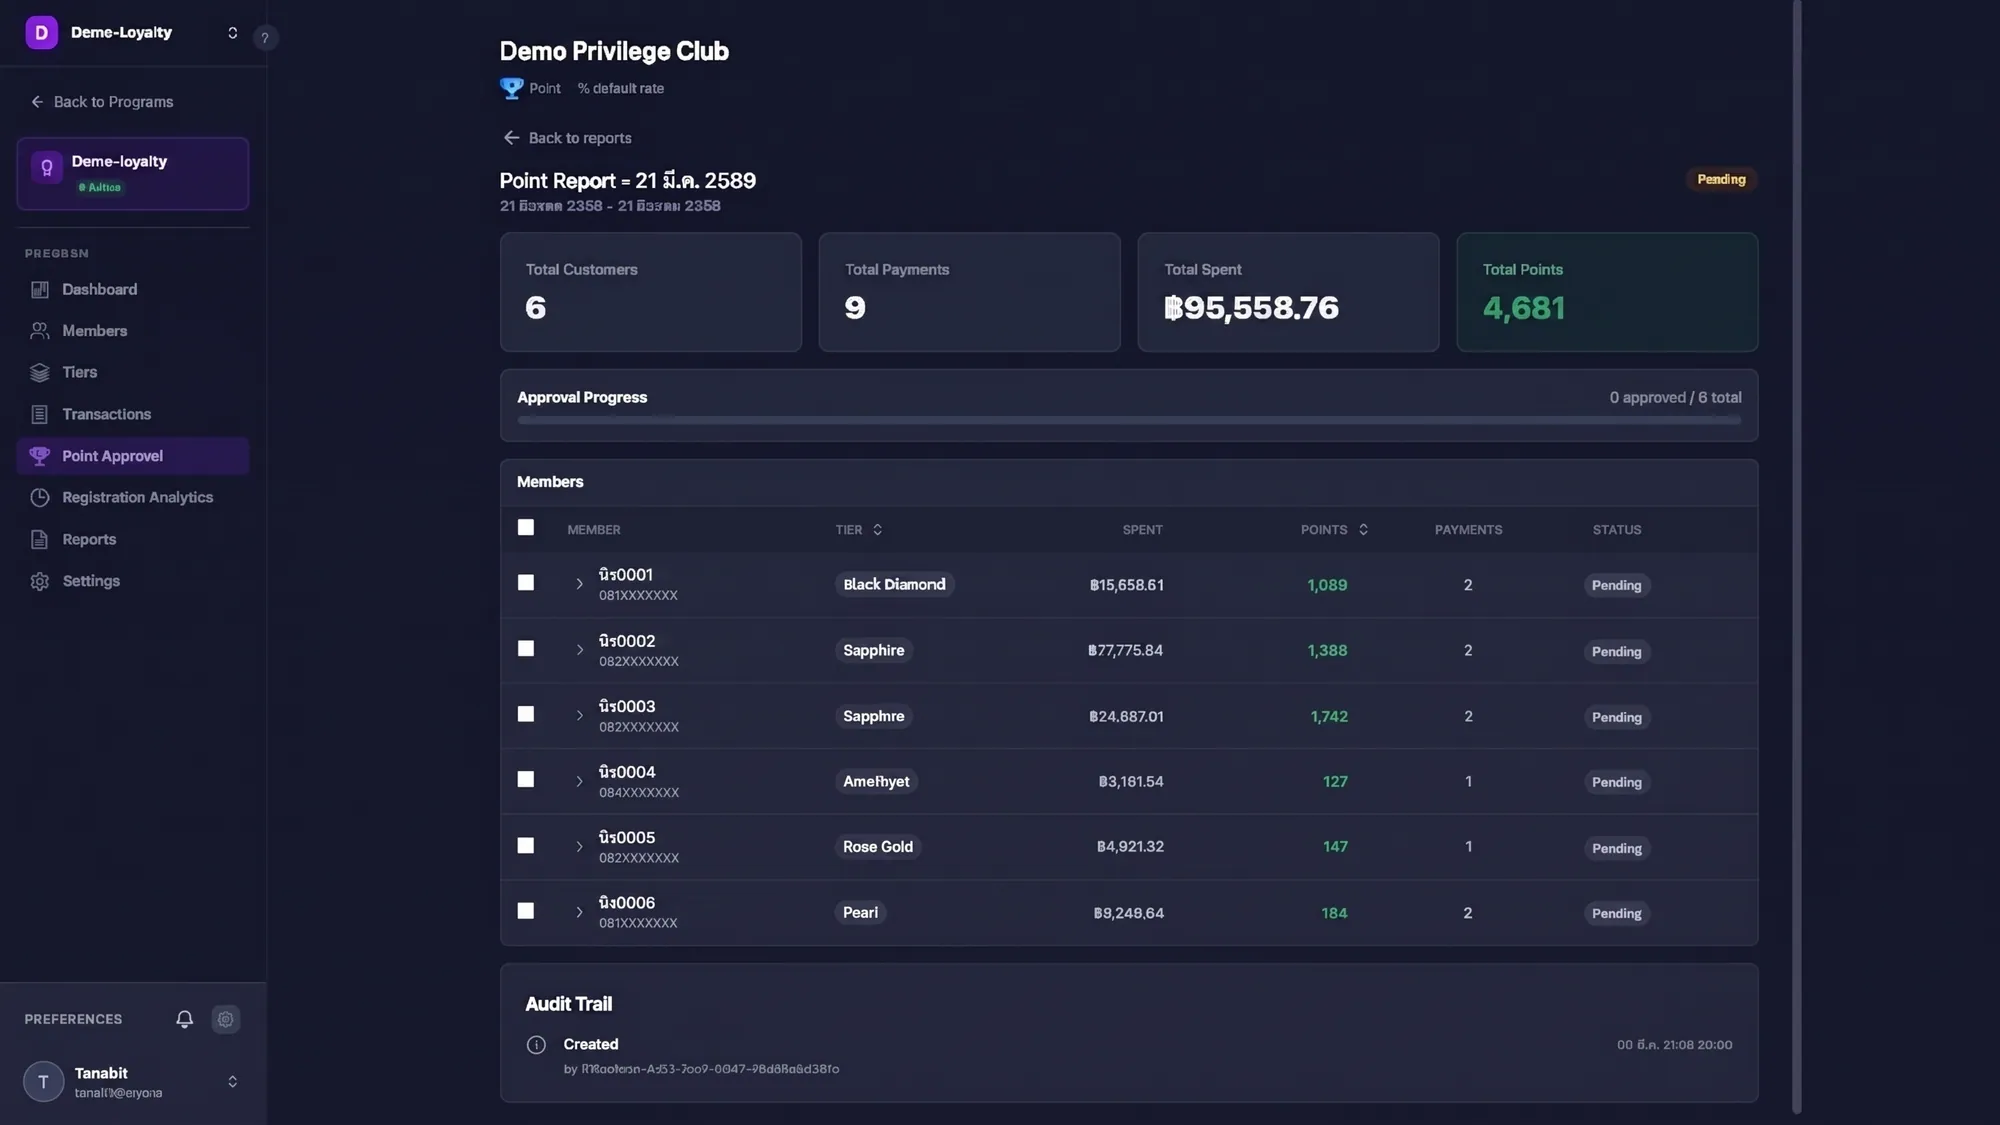
Task: Click the info icon beside Created
Action: point(536,1045)
